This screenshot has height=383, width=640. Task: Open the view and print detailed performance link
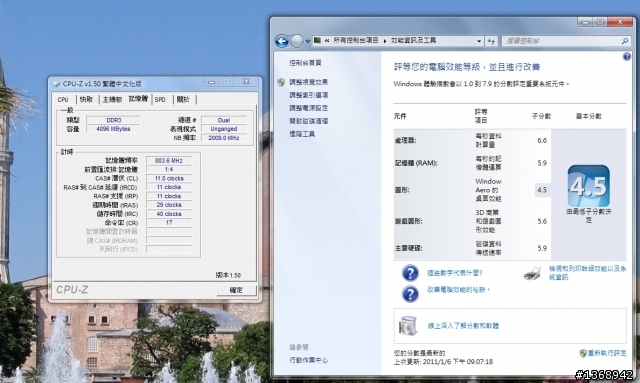tap(587, 273)
